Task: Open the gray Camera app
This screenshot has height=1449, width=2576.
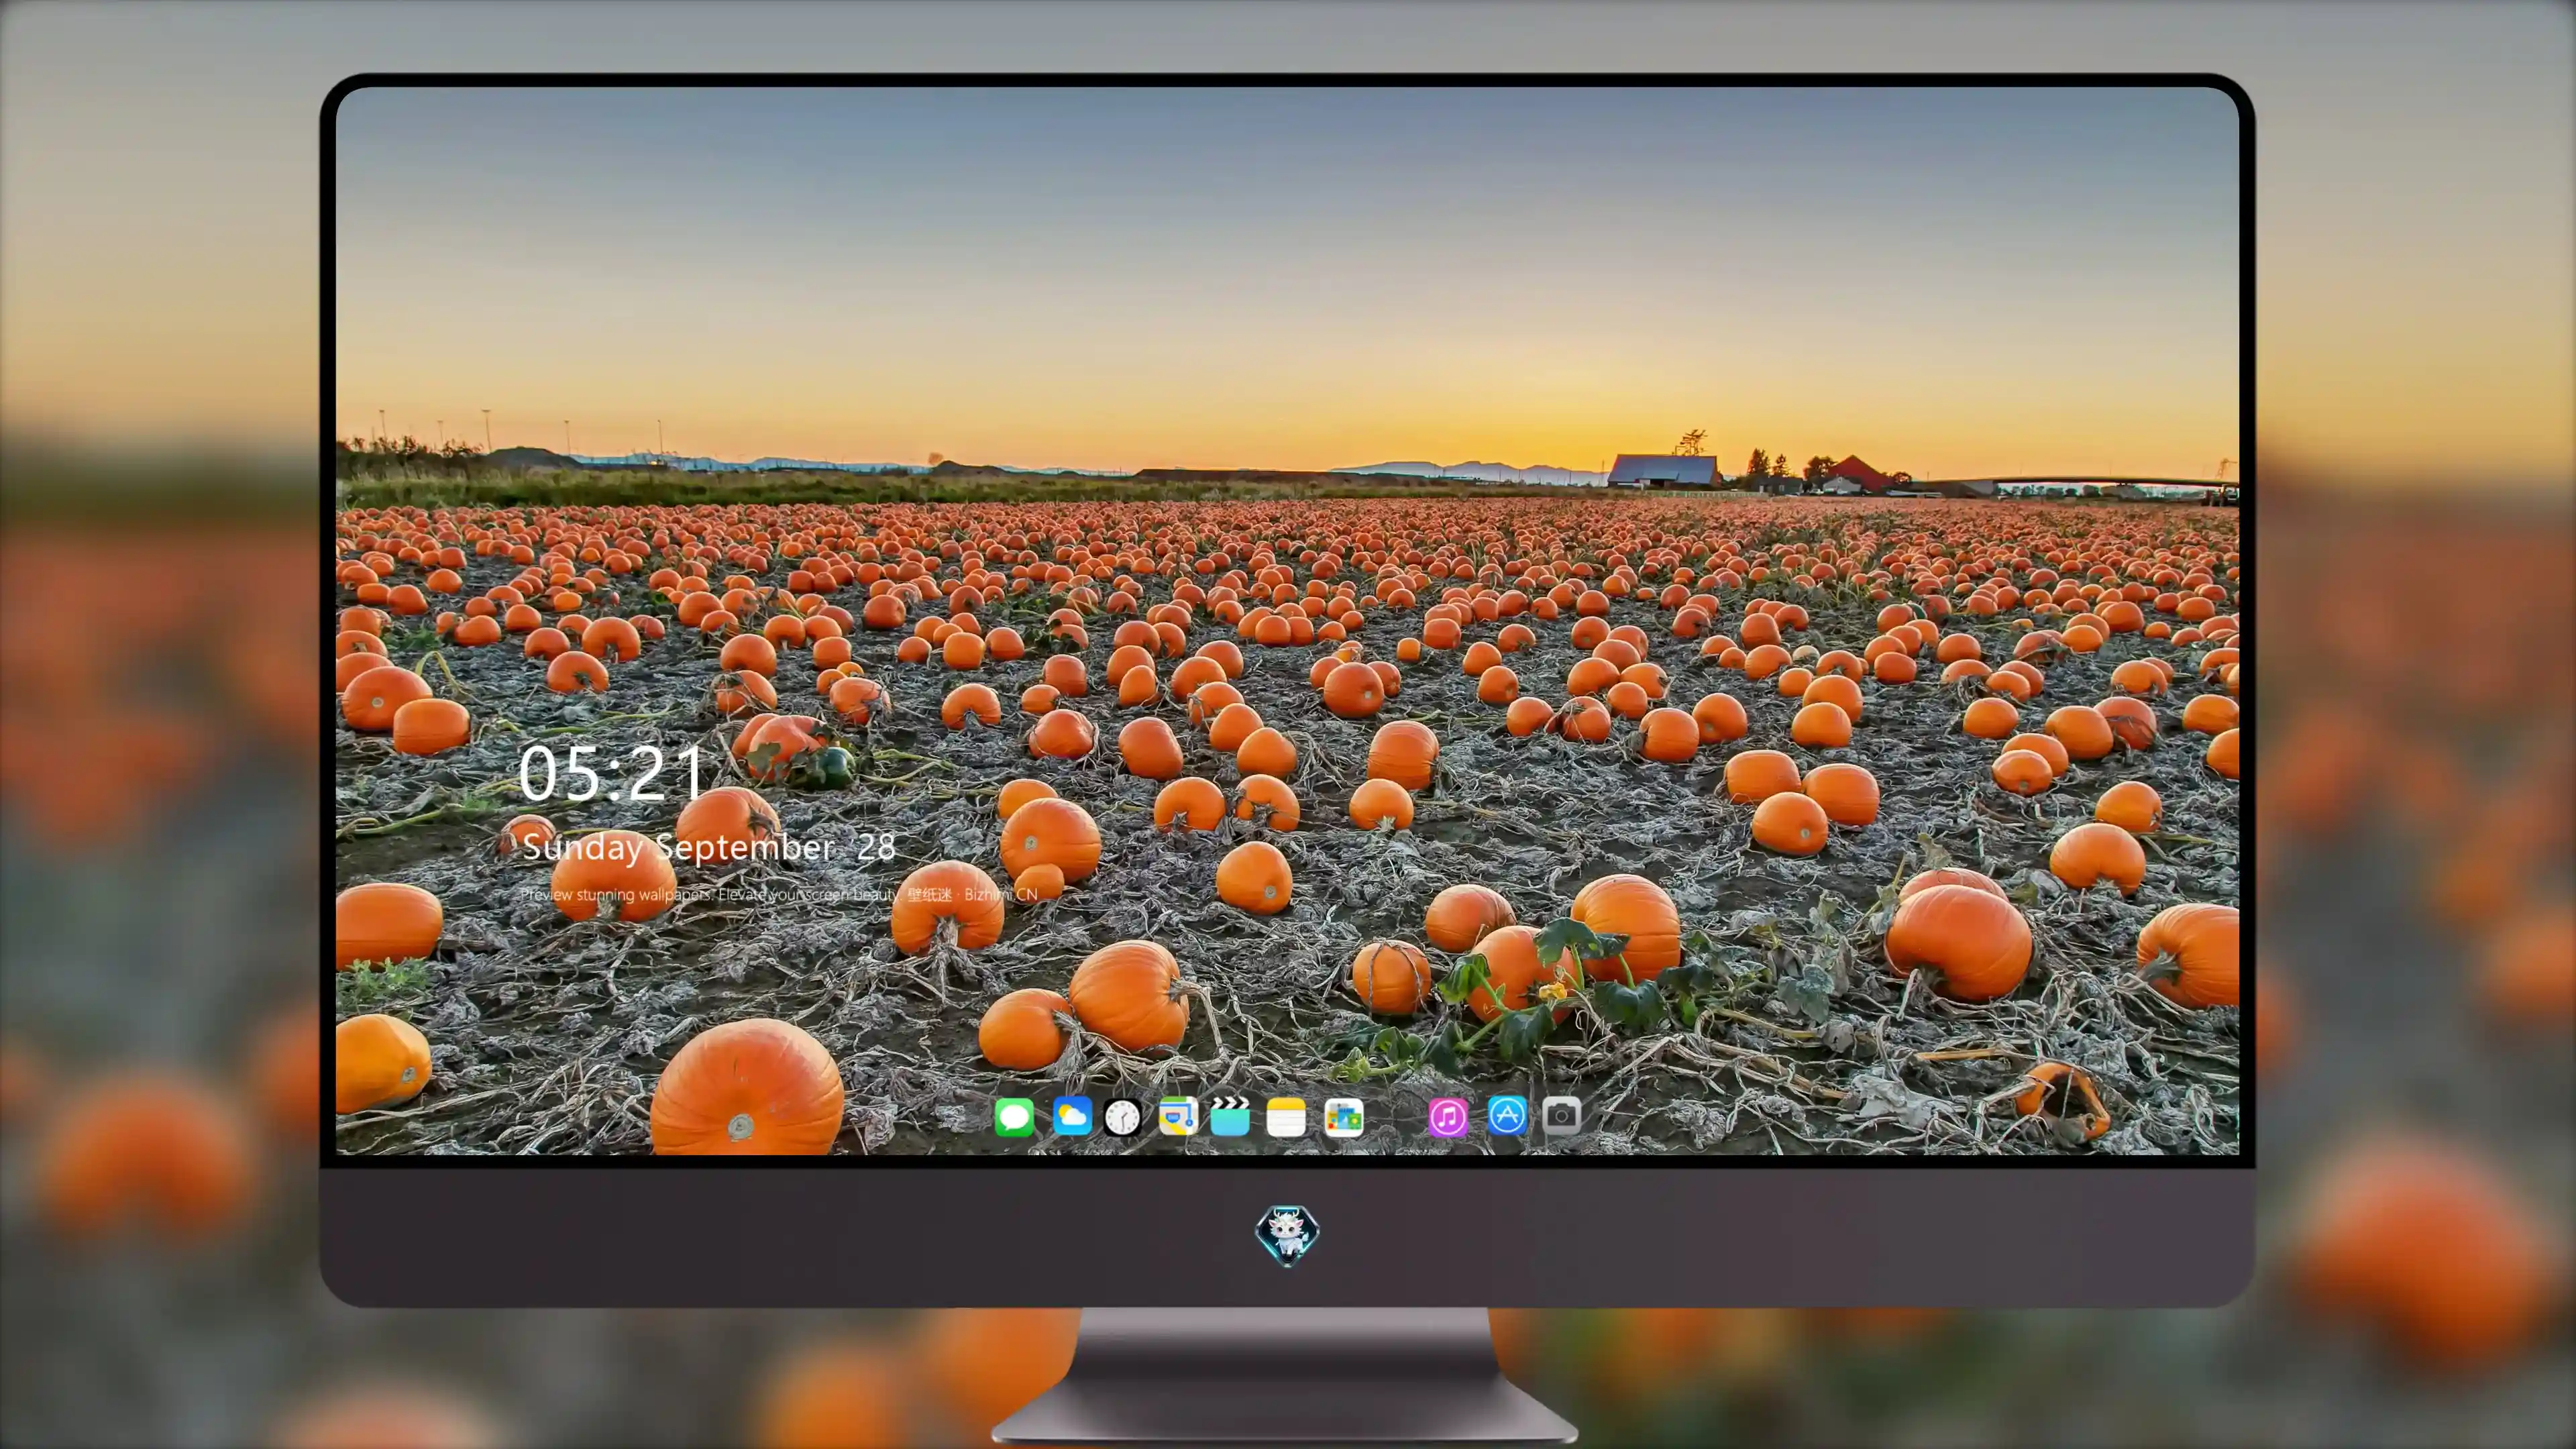Action: click(1562, 1115)
